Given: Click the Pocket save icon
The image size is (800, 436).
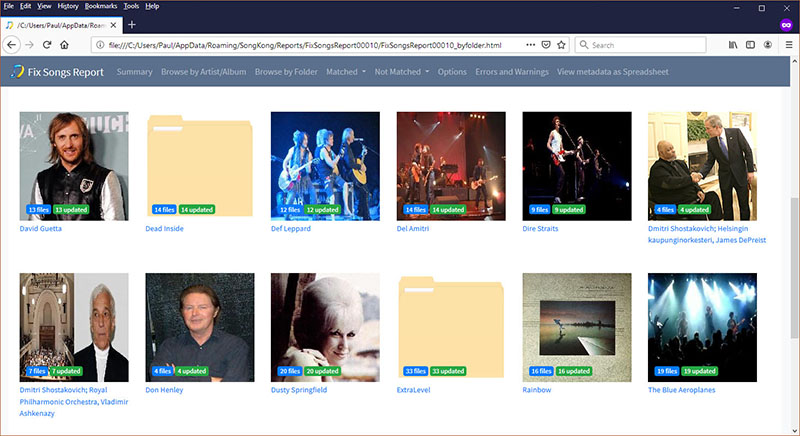Looking at the screenshot, I should 546,45.
